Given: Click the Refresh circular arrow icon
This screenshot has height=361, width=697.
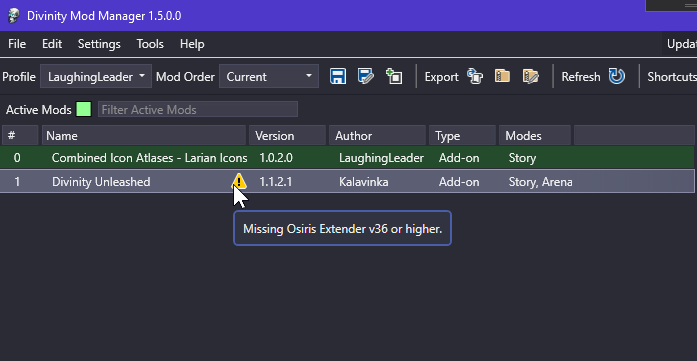Looking at the screenshot, I should 617,76.
